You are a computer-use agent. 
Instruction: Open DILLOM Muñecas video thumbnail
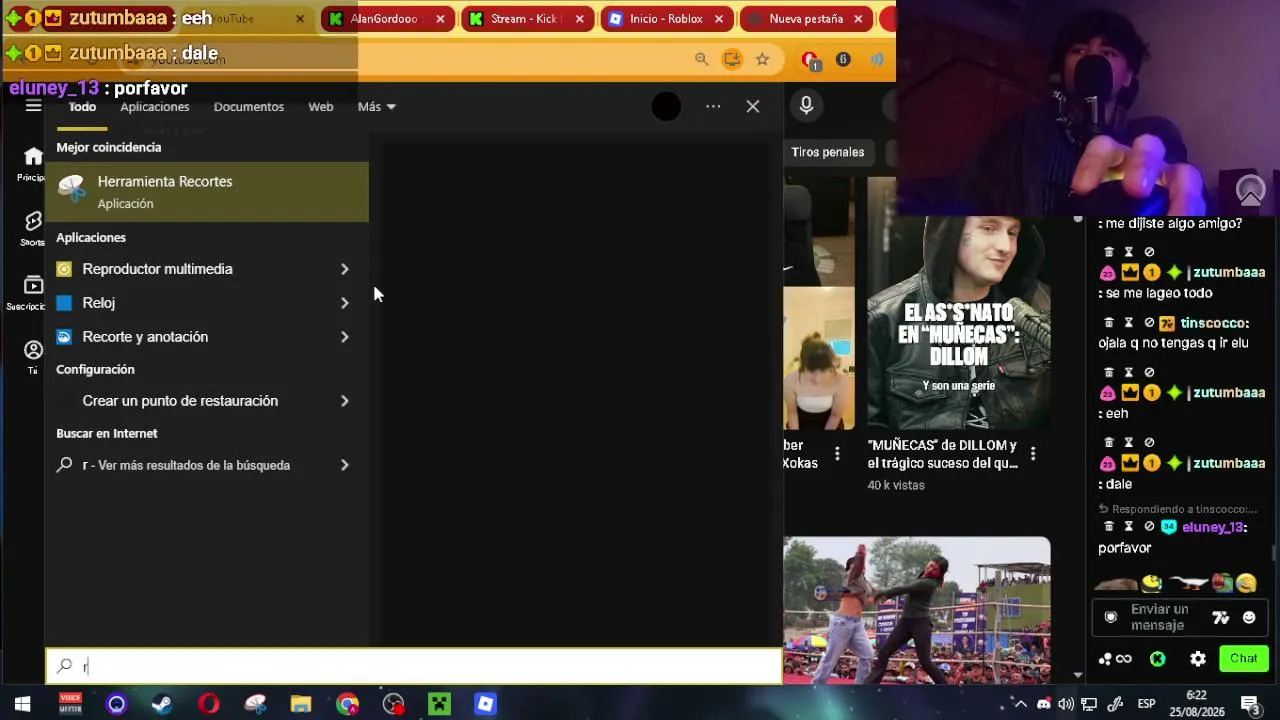click(959, 303)
